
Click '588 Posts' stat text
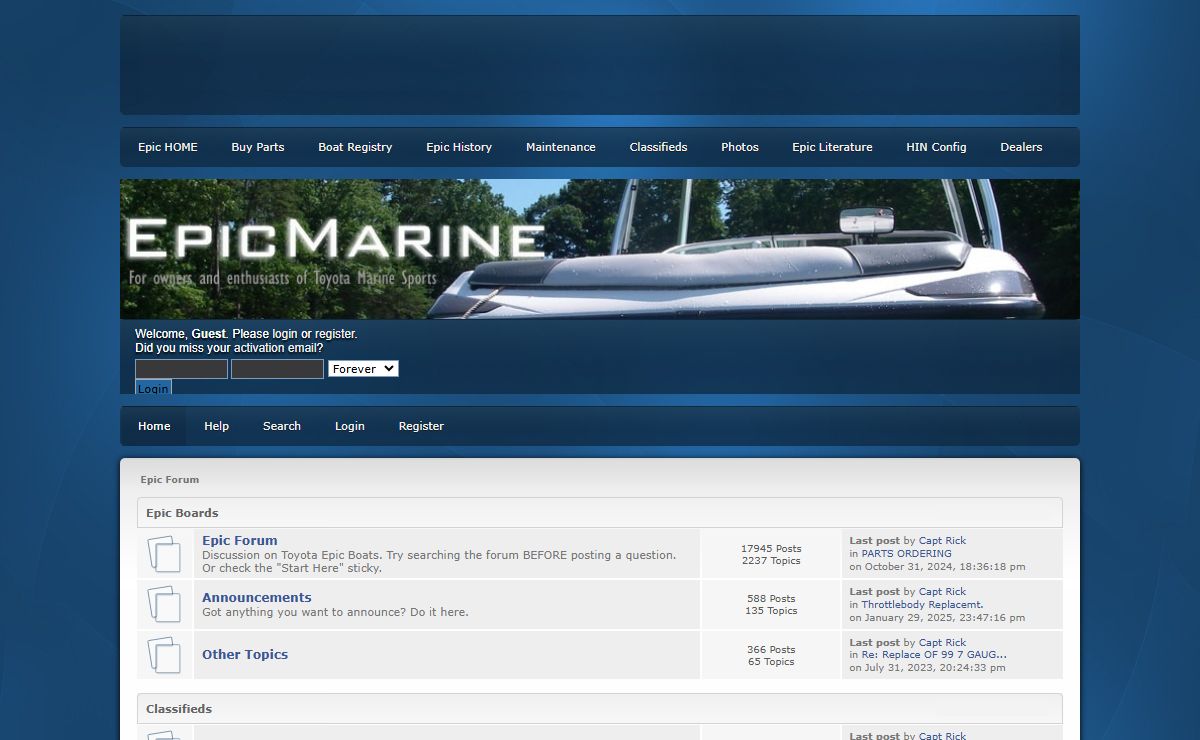point(771,599)
